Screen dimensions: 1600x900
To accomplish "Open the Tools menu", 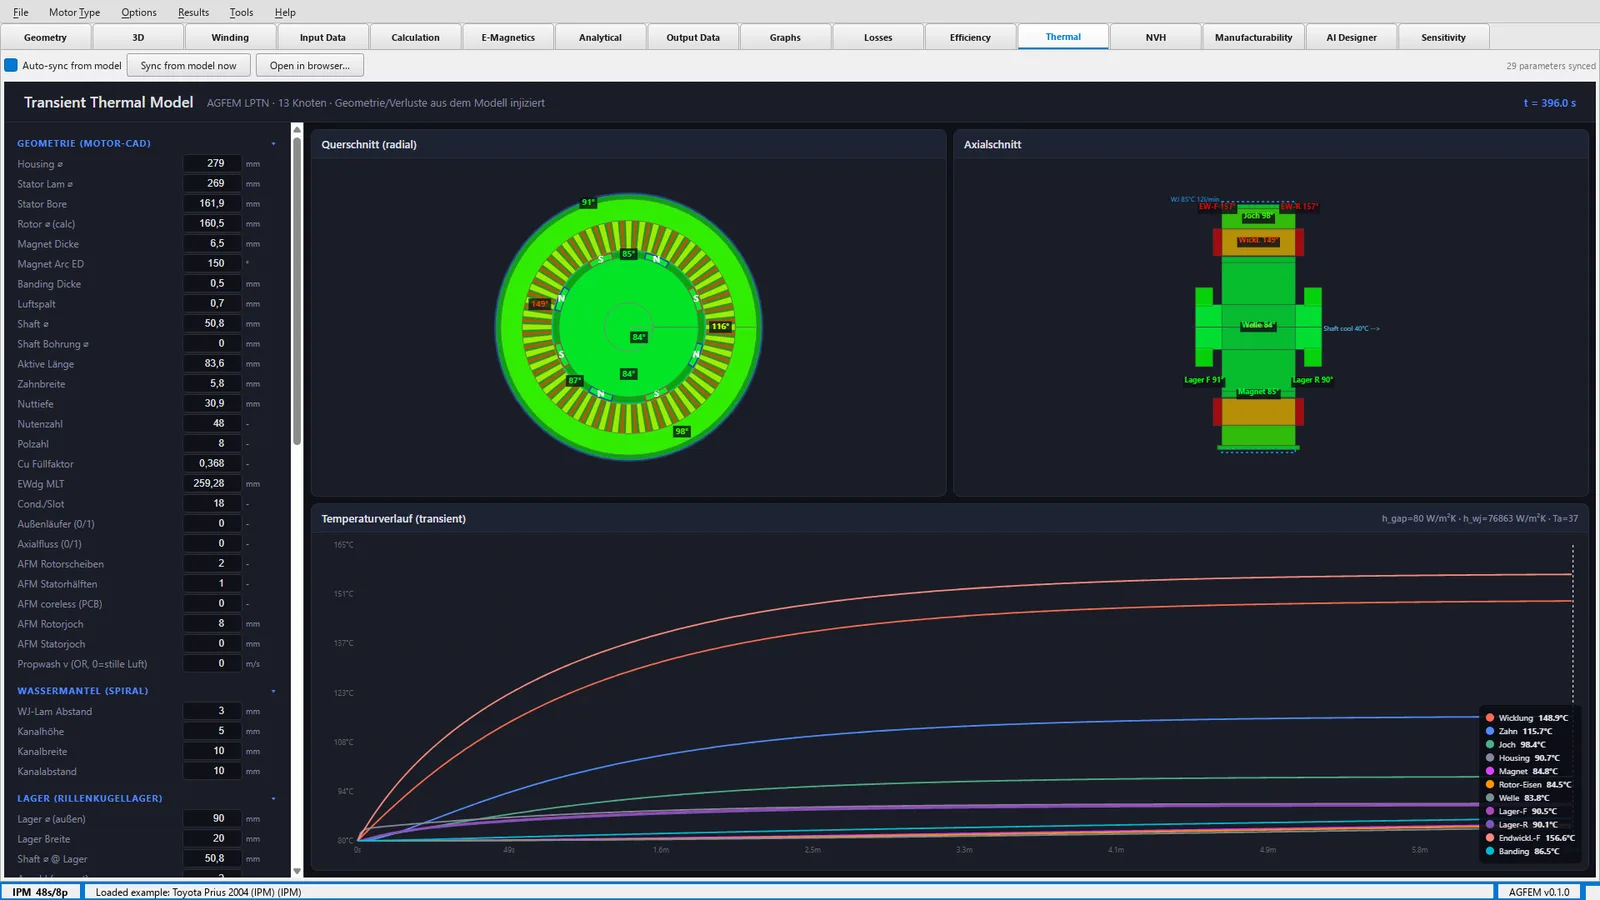I will point(241,12).
